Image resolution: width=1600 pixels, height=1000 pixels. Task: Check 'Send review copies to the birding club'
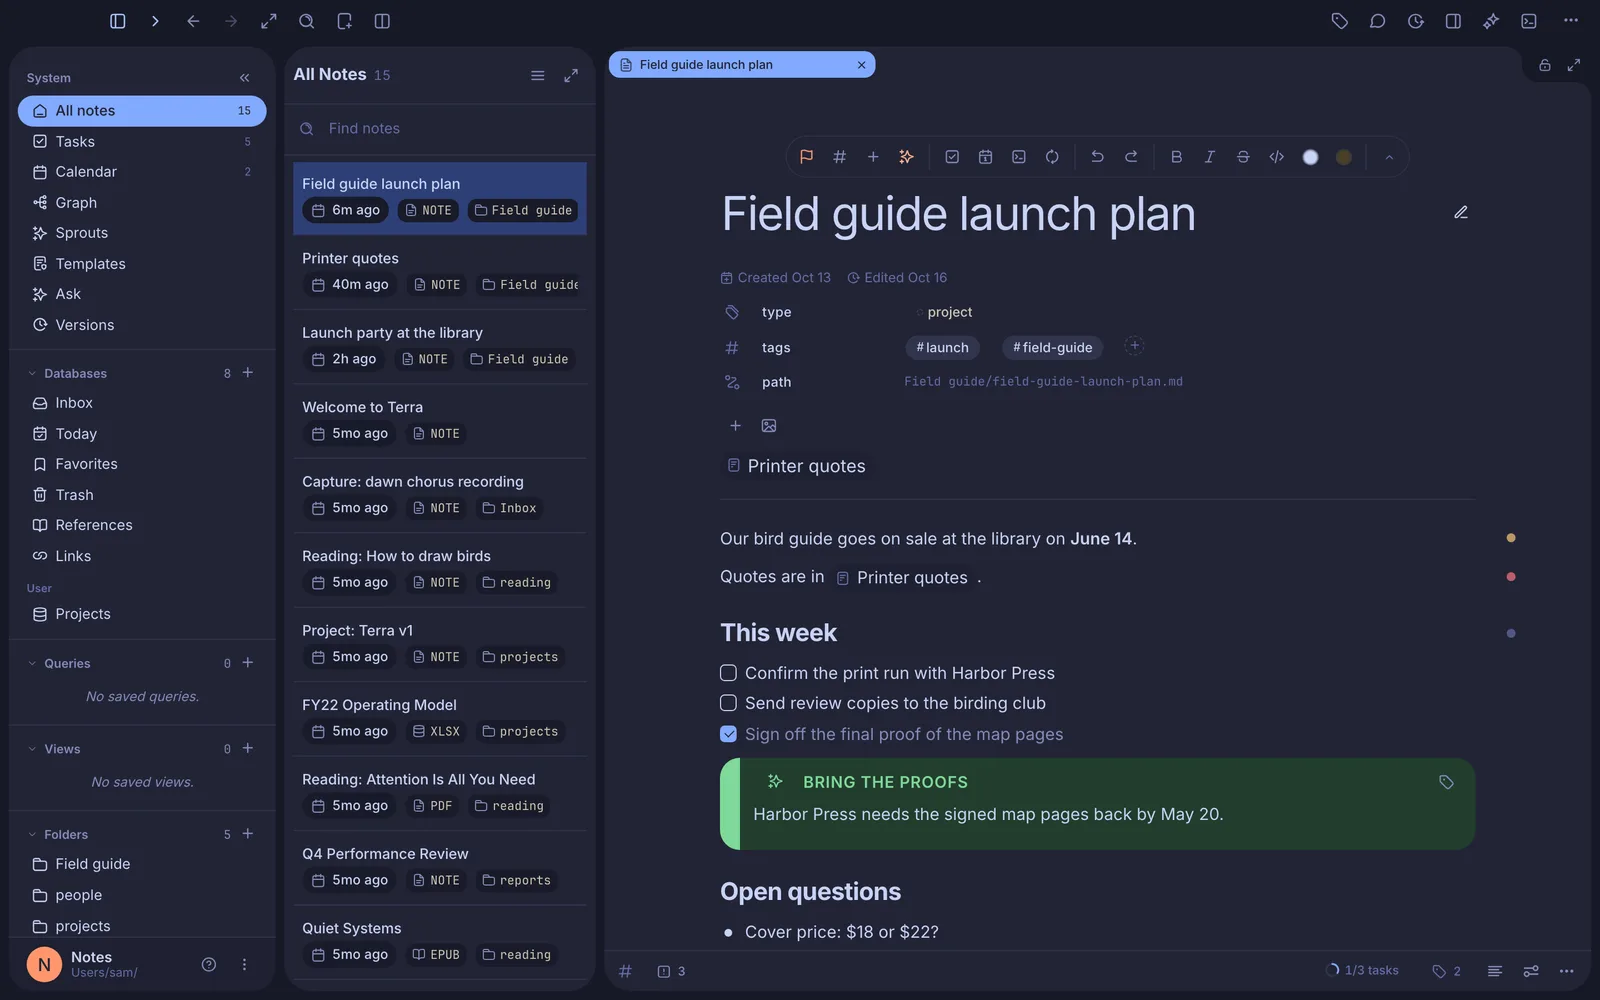[728, 703]
